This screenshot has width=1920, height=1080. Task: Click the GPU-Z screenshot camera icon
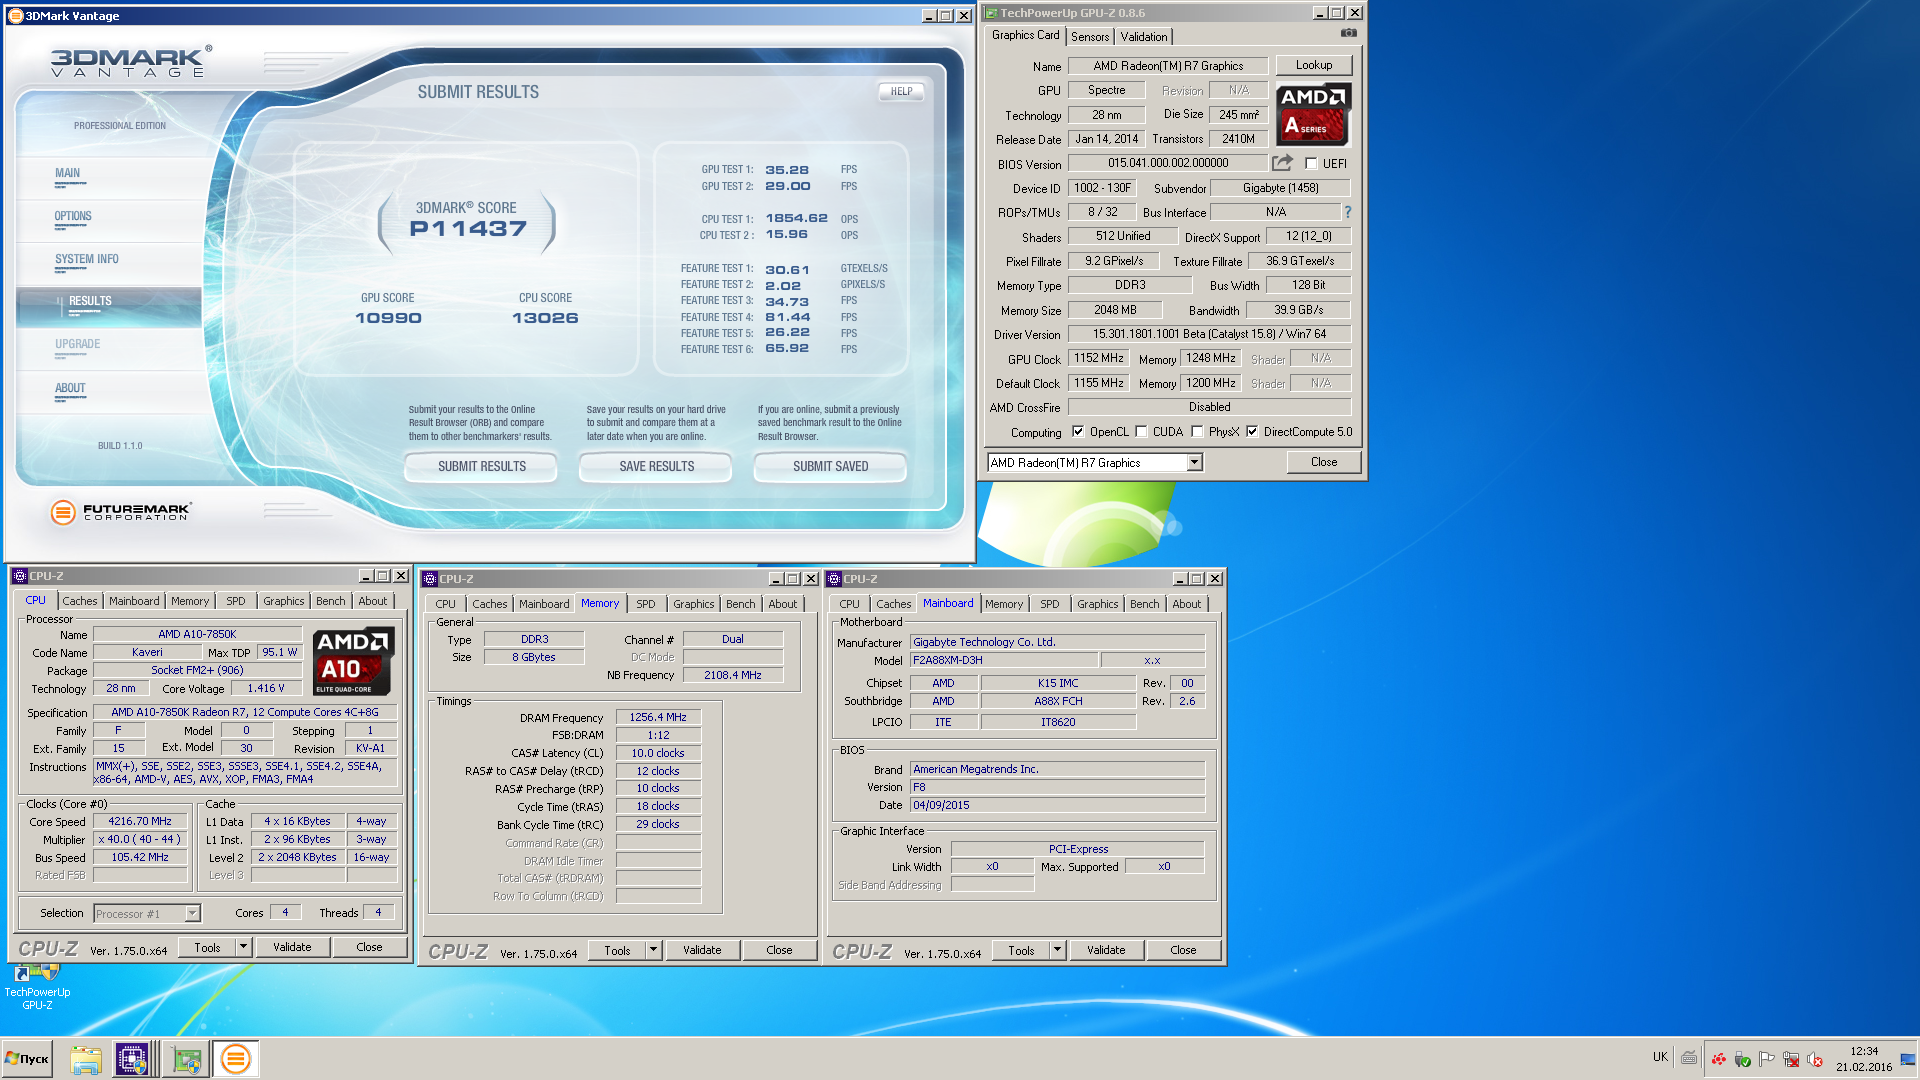click(x=1349, y=33)
